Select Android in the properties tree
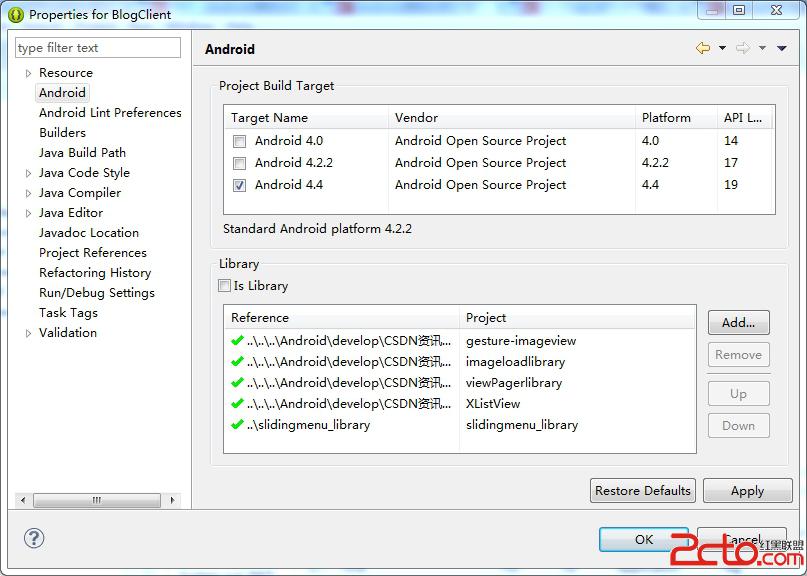 tap(62, 93)
